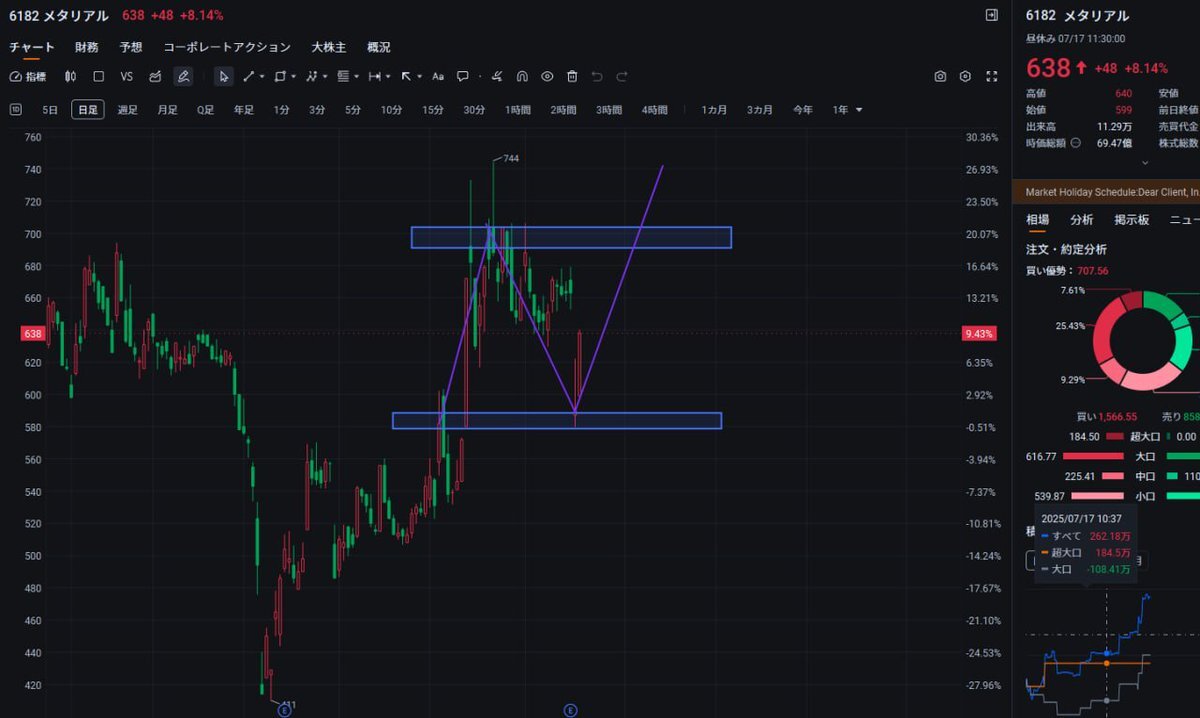Toggle drawings visibility eye icon
Image resolution: width=1200 pixels, height=718 pixels.
click(547, 76)
